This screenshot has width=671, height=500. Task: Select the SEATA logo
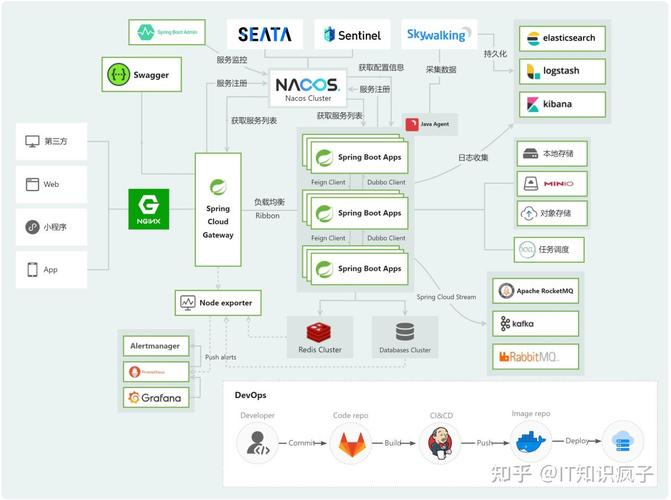[x=264, y=34]
